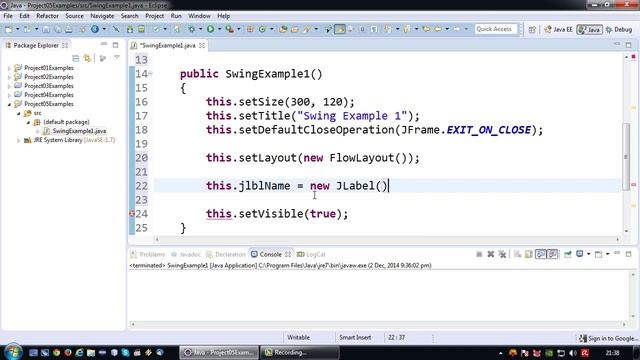The height and width of the screenshot is (360, 640).
Task: Click the Android SDK Manager icon
Action: click(130, 29)
